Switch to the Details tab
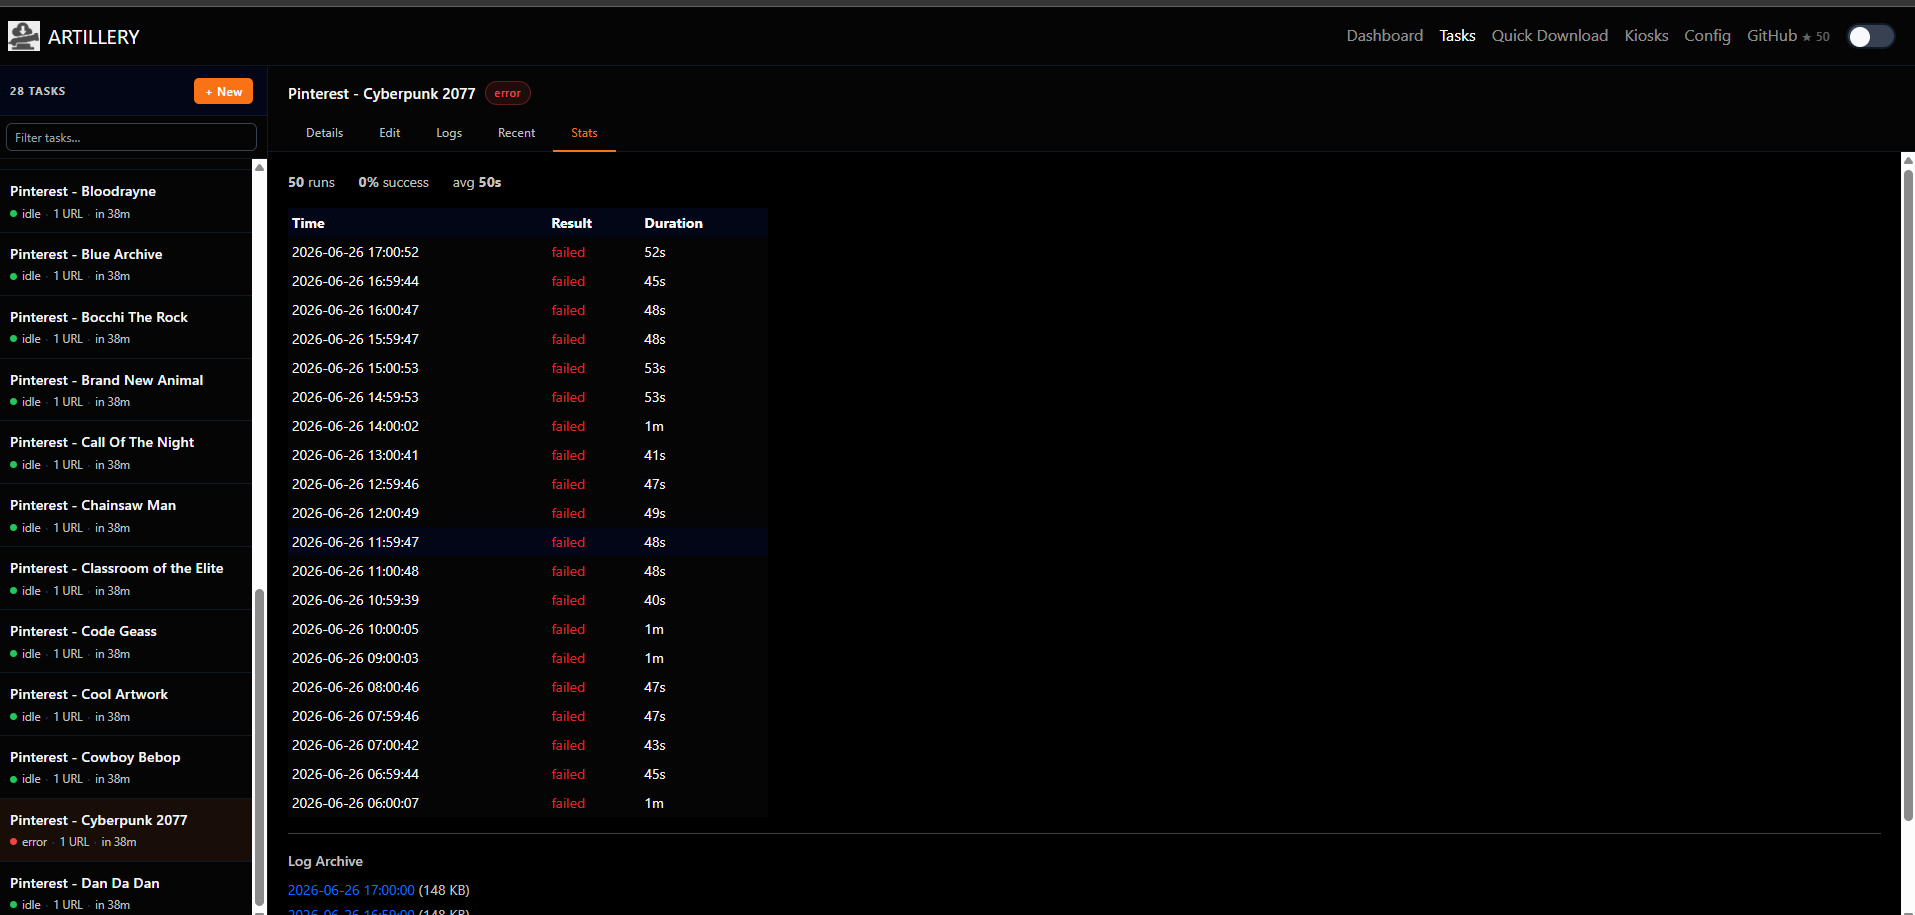 pyautogui.click(x=324, y=133)
